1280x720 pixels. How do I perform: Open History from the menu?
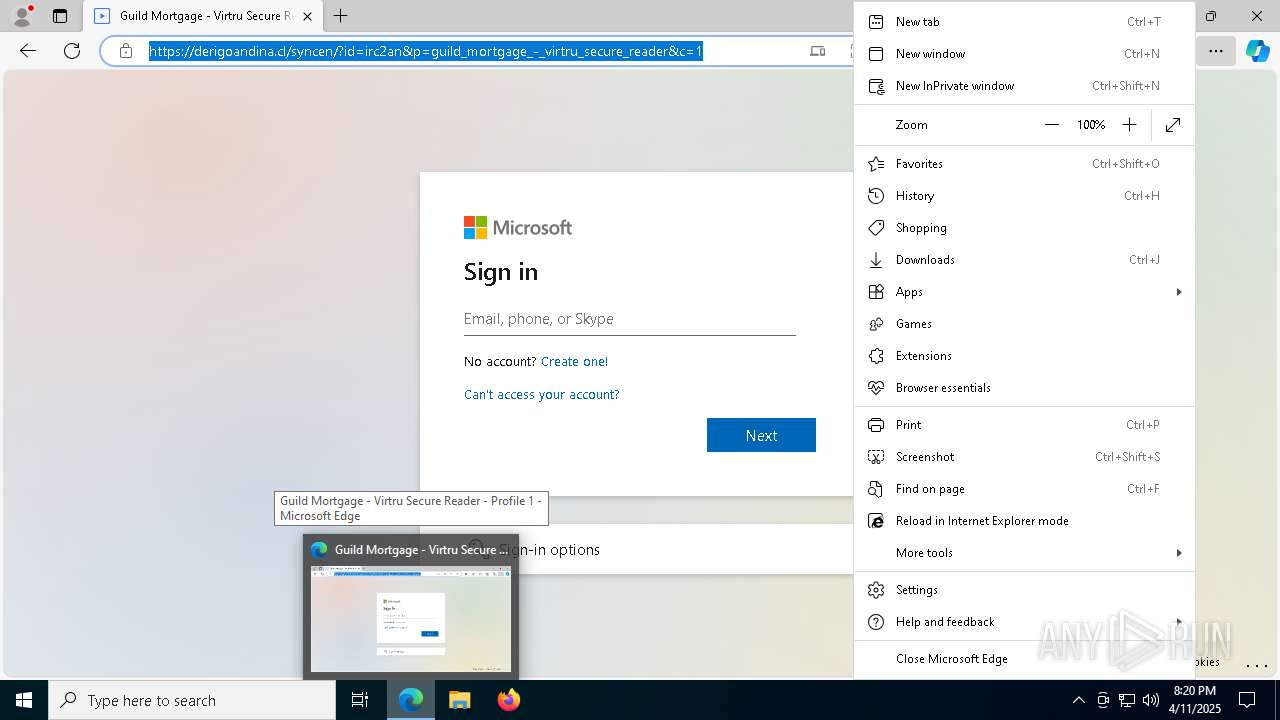tap(1024, 196)
